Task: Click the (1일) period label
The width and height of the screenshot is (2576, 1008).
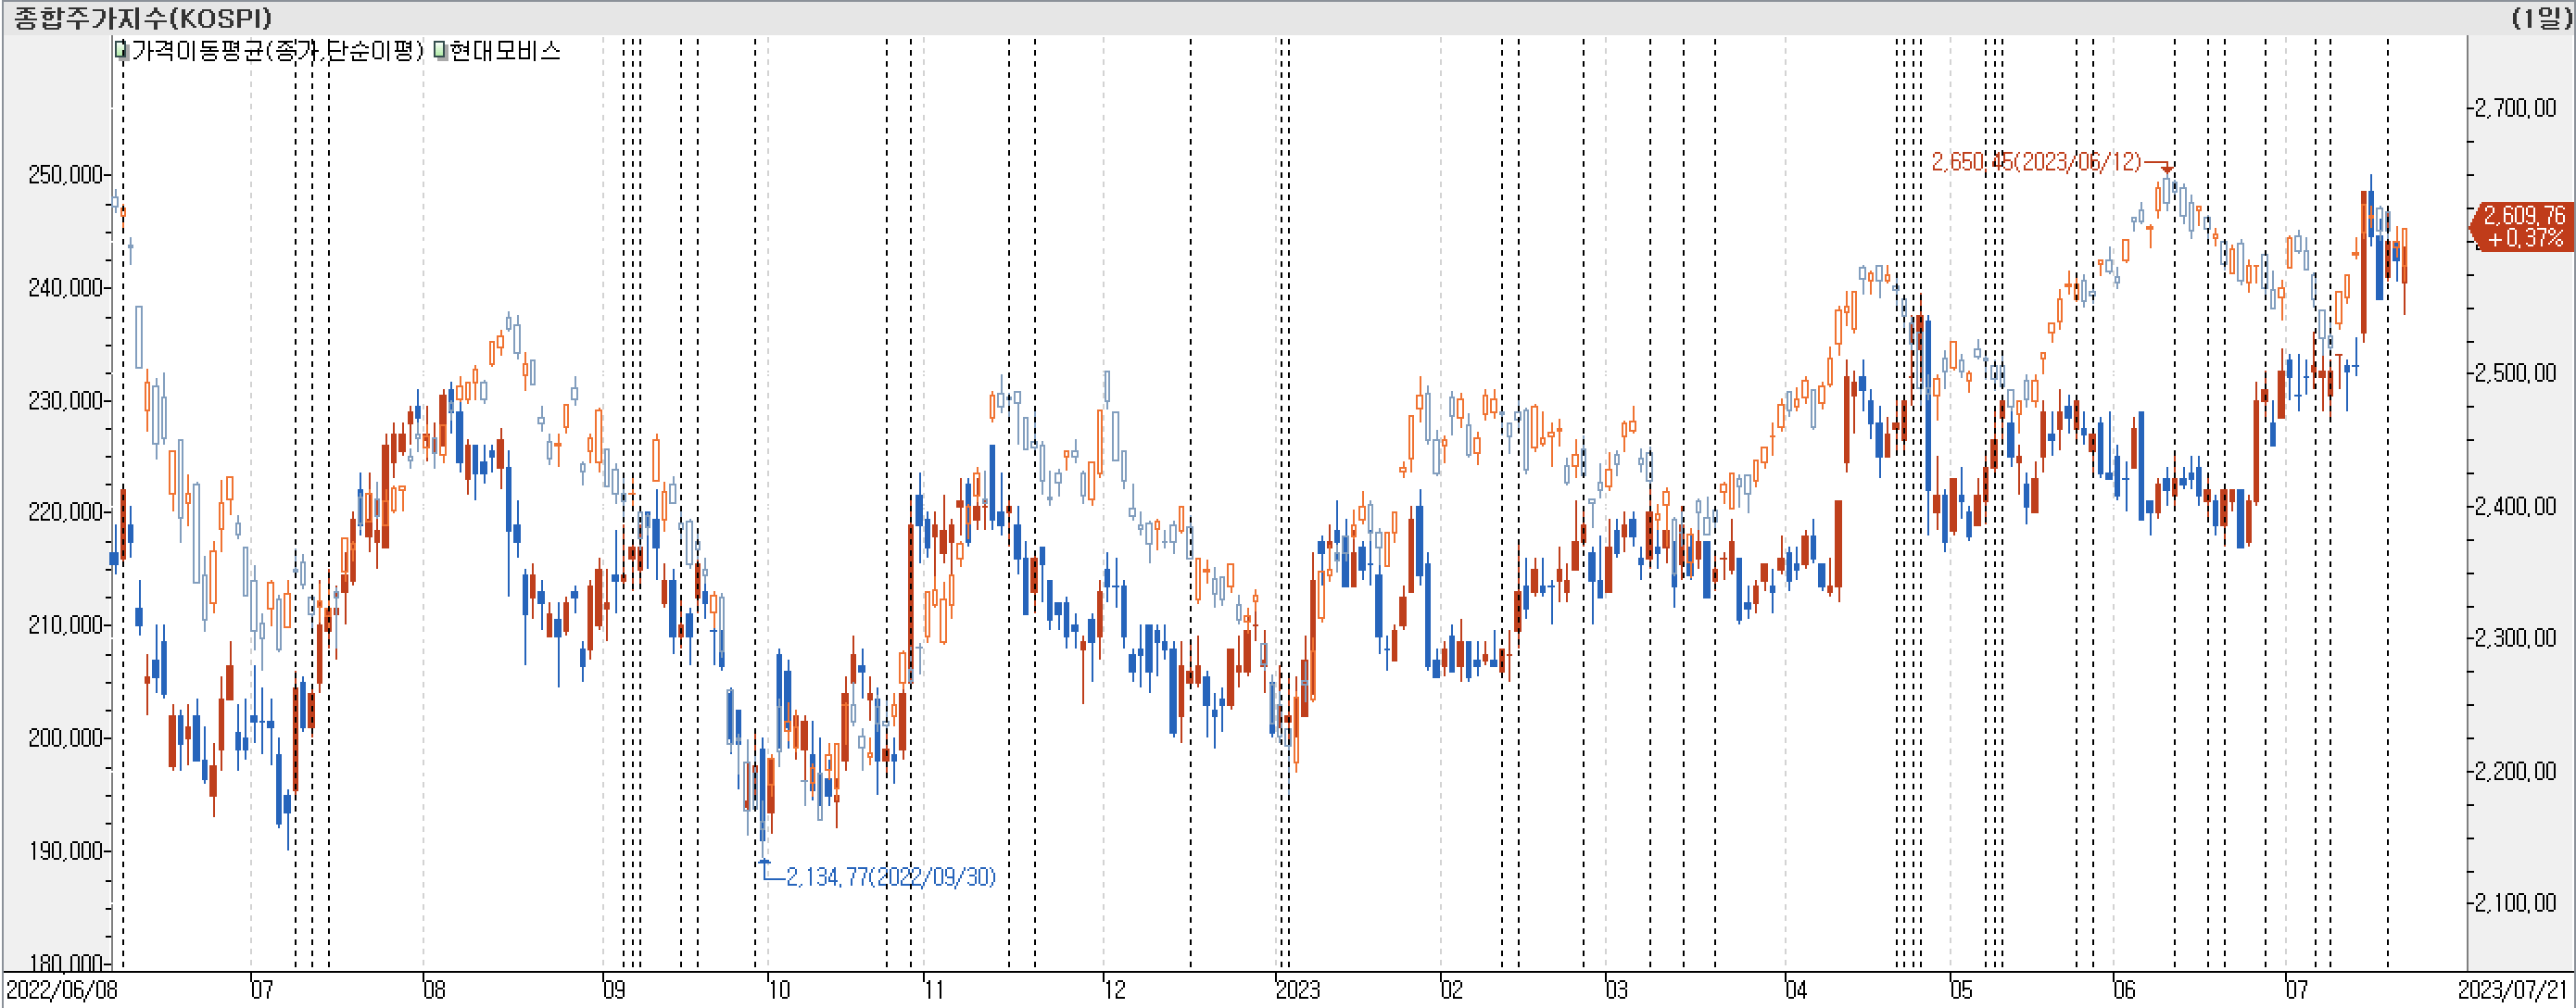Action: pyautogui.click(x=2541, y=18)
